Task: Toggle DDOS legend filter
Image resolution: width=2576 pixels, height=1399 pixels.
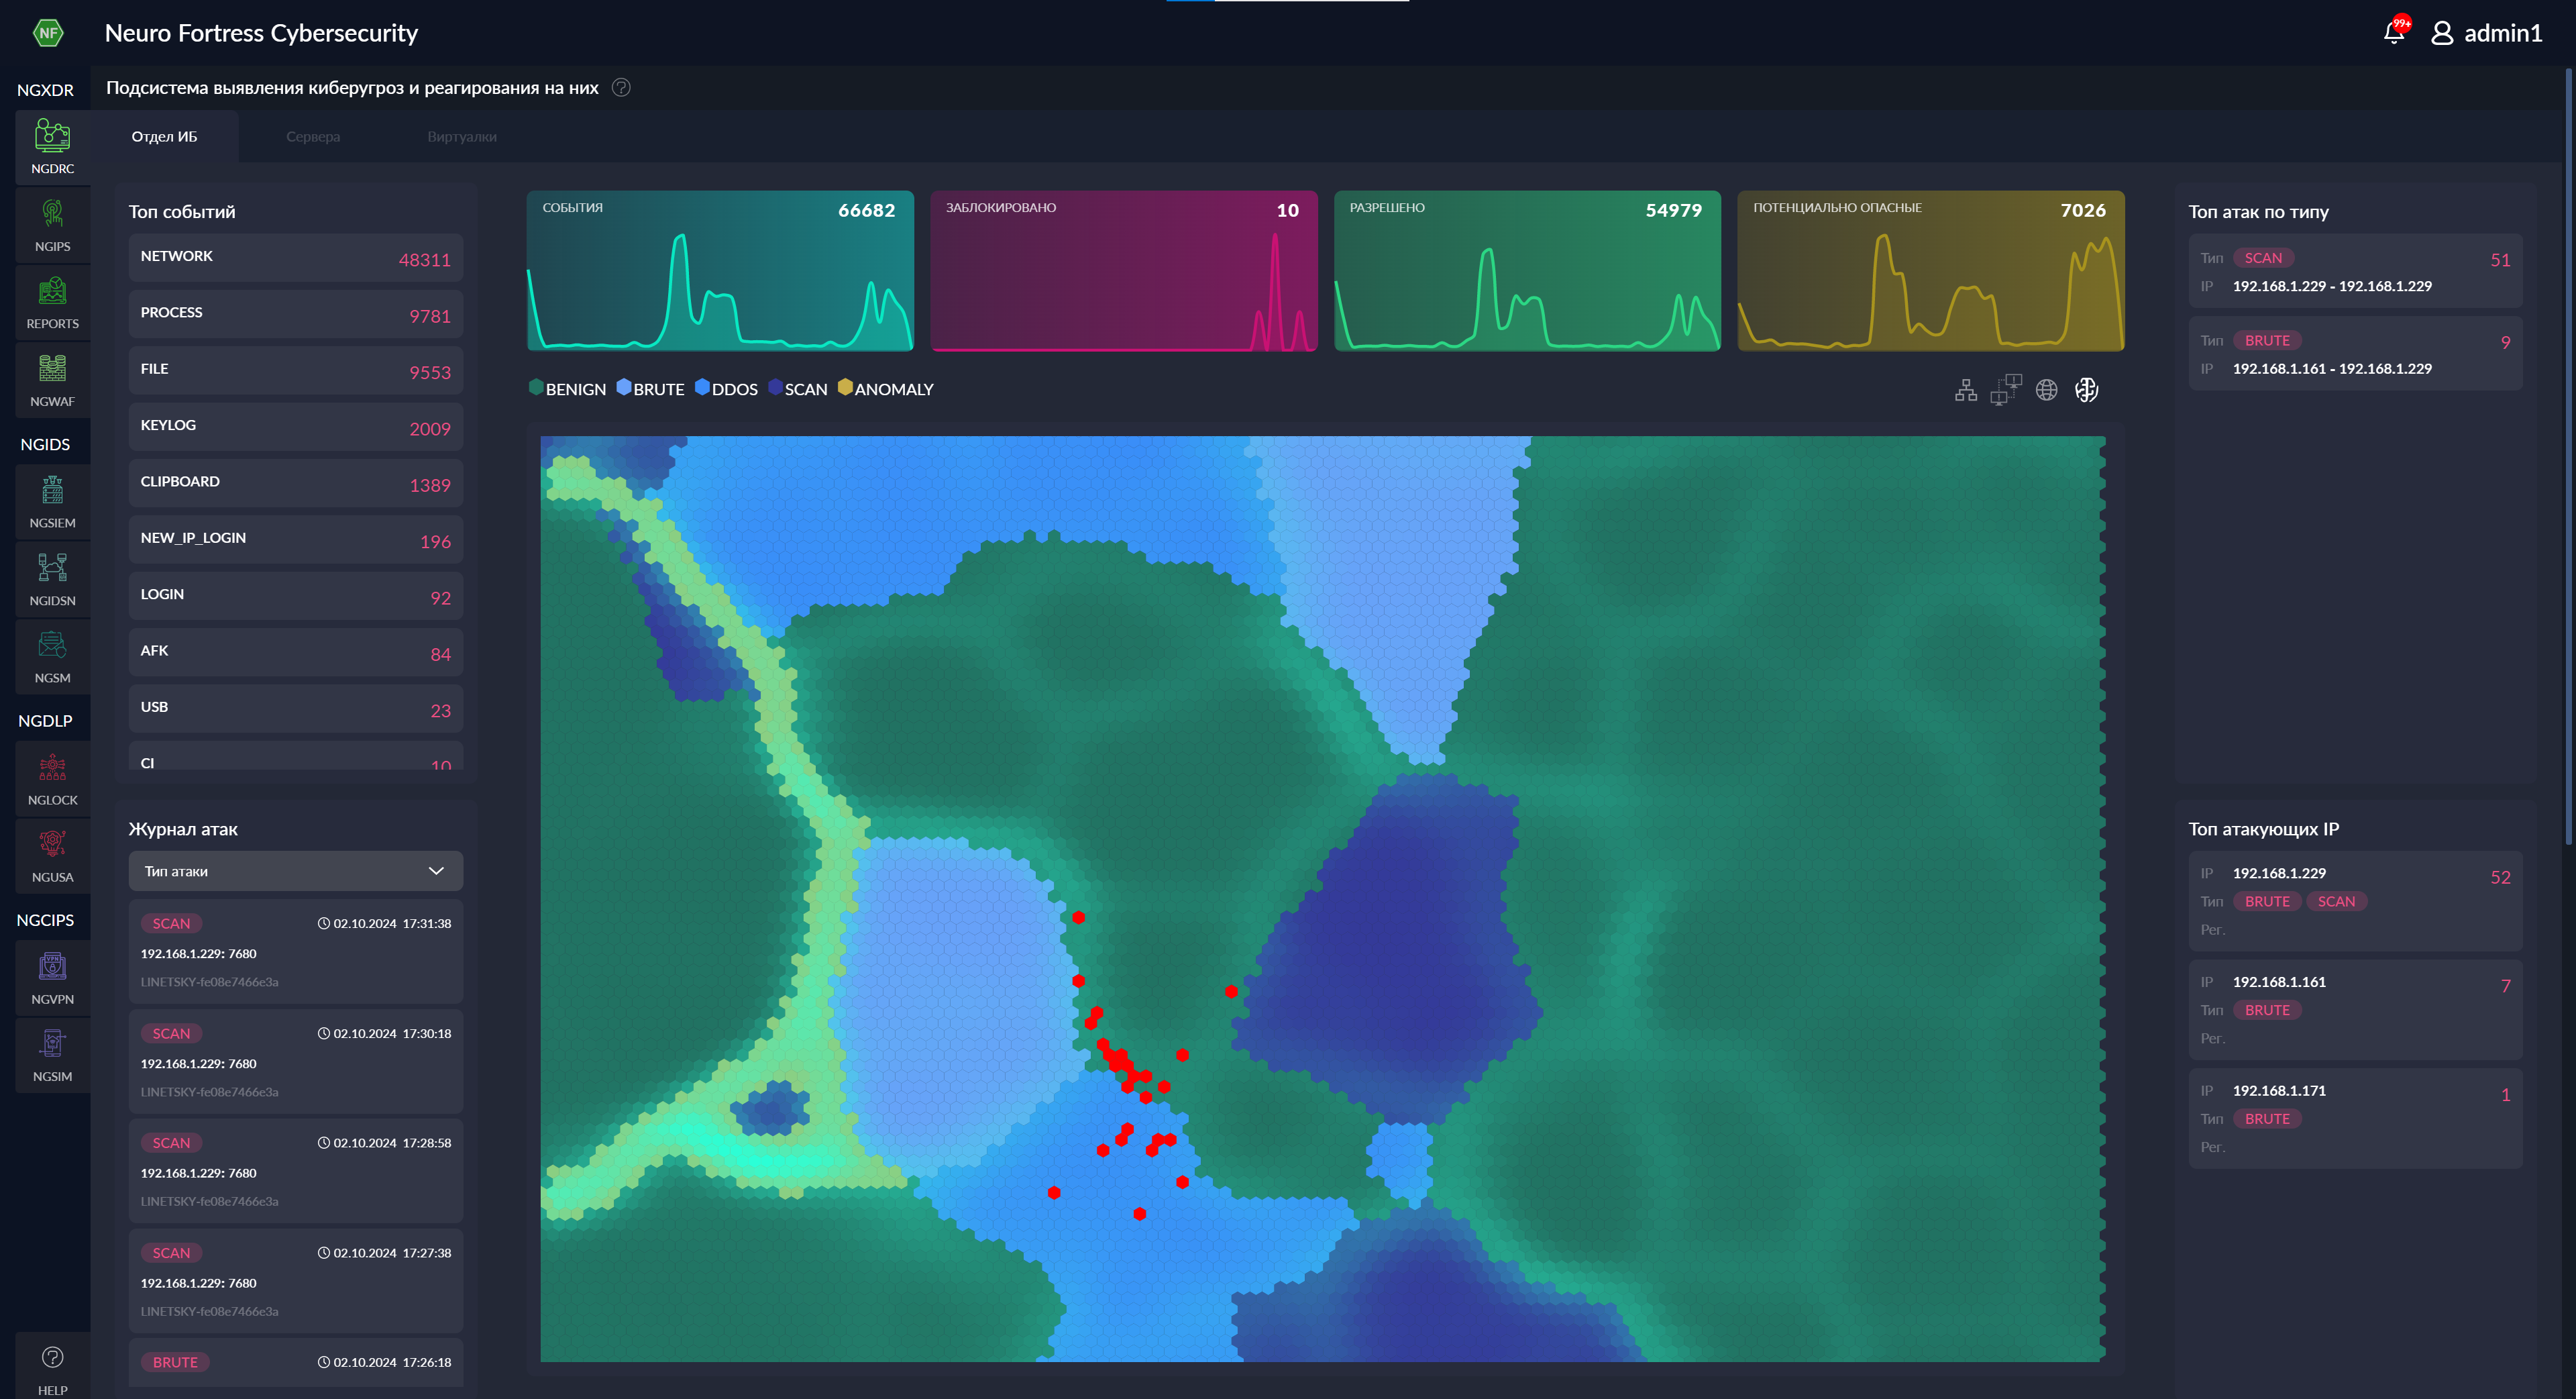Action: [x=726, y=389]
